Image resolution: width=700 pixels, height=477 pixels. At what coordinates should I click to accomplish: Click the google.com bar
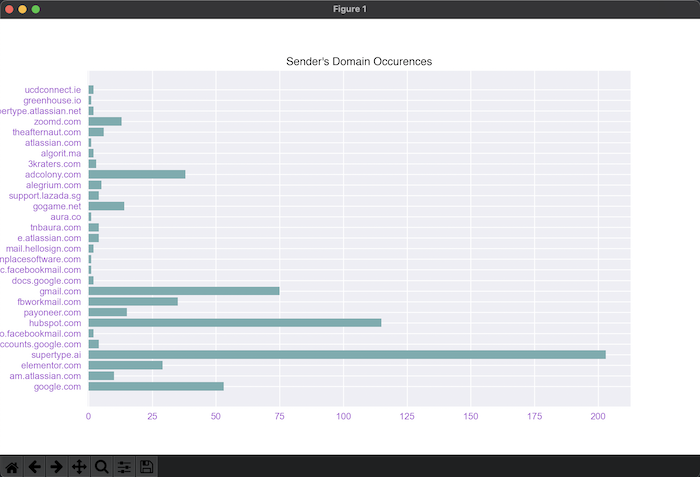[x=156, y=386]
